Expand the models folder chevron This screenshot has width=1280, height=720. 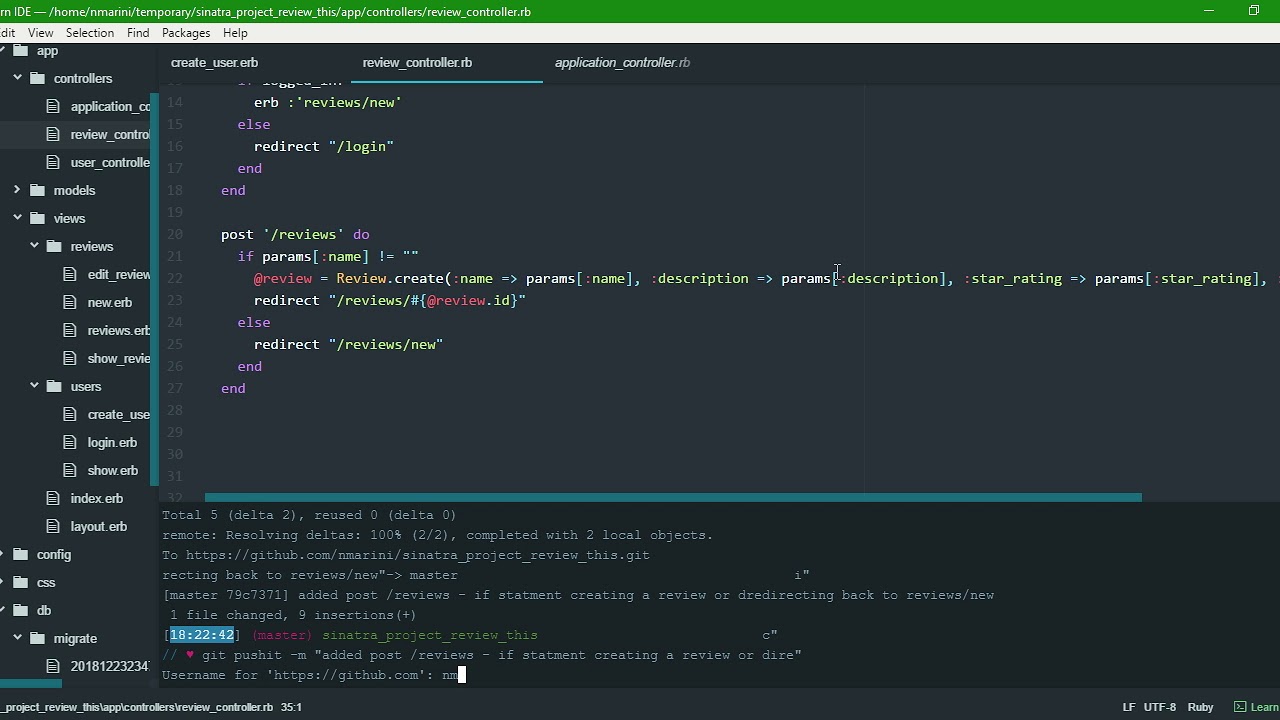[x=17, y=190]
